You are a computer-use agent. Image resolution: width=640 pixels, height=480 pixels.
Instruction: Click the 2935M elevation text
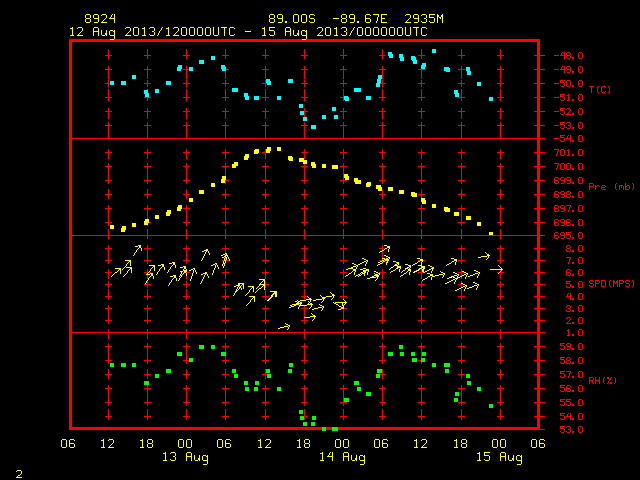coord(424,19)
